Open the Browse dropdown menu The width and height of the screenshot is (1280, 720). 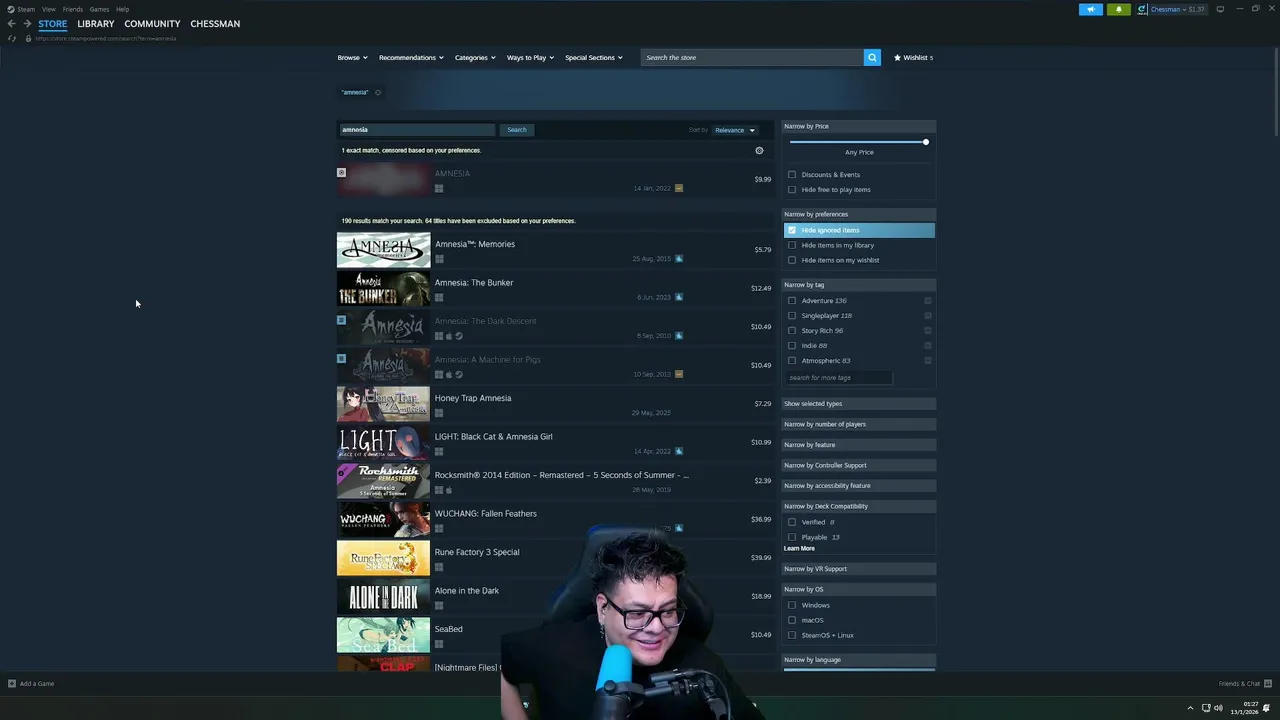click(x=352, y=57)
